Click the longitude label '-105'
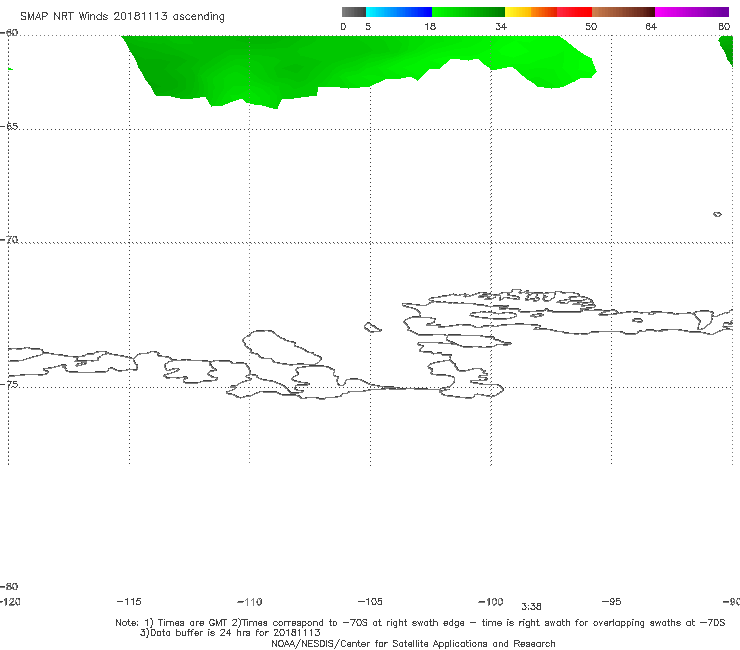 (x=370, y=601)
